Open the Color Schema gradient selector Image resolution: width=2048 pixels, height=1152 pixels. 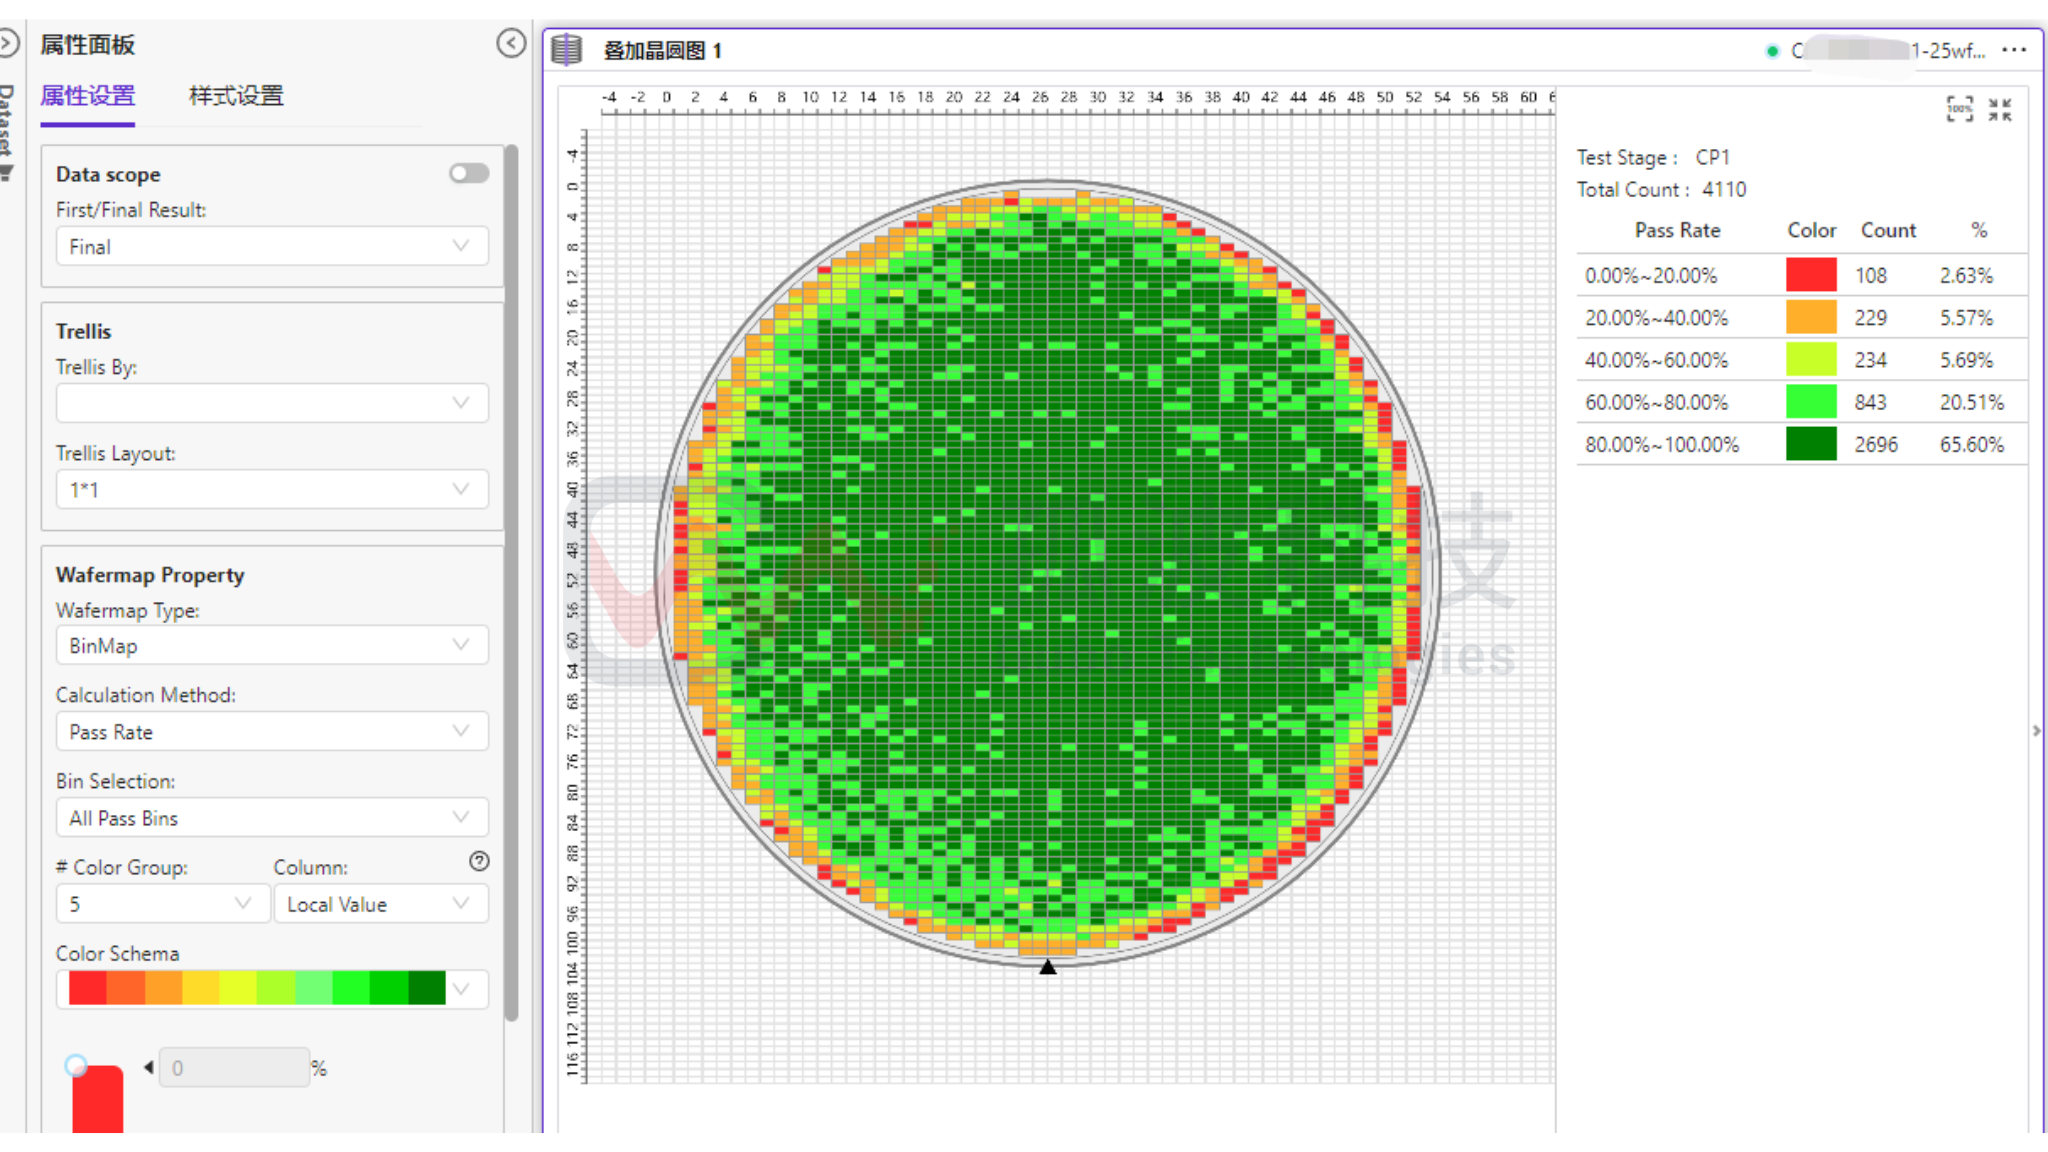click(271, 988)
